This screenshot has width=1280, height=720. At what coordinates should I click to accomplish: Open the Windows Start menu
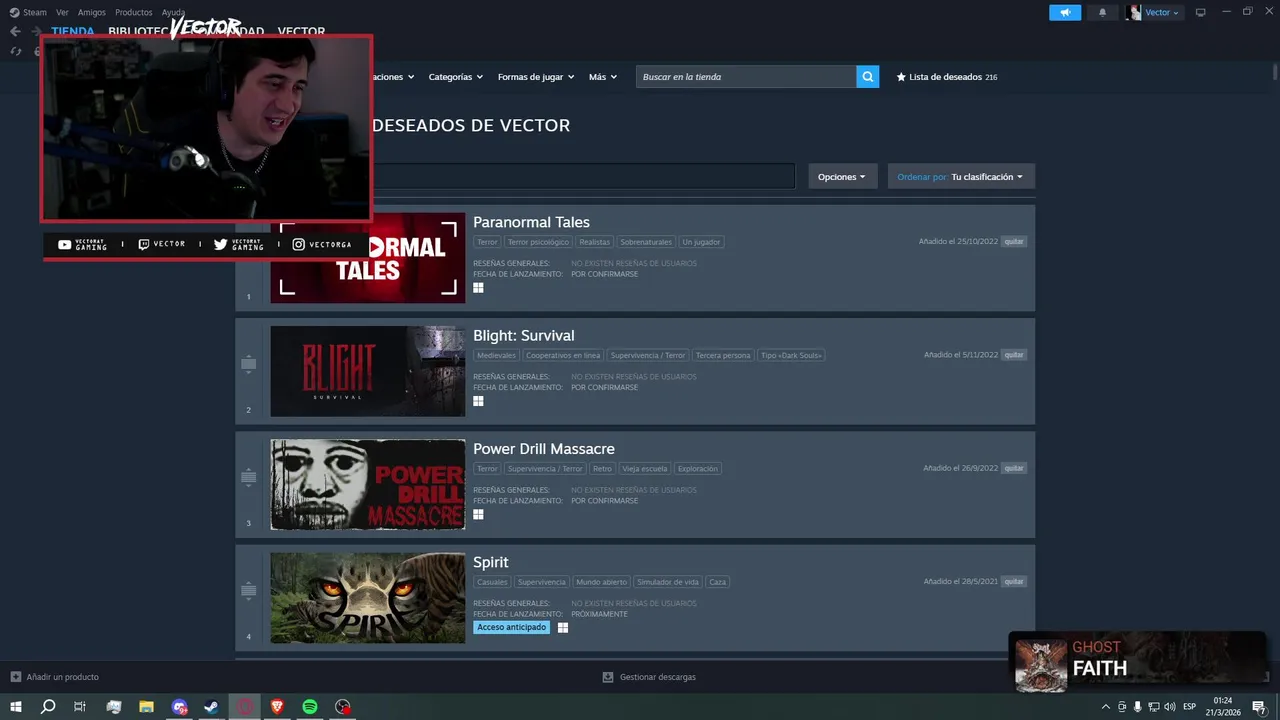click(16, 707)
